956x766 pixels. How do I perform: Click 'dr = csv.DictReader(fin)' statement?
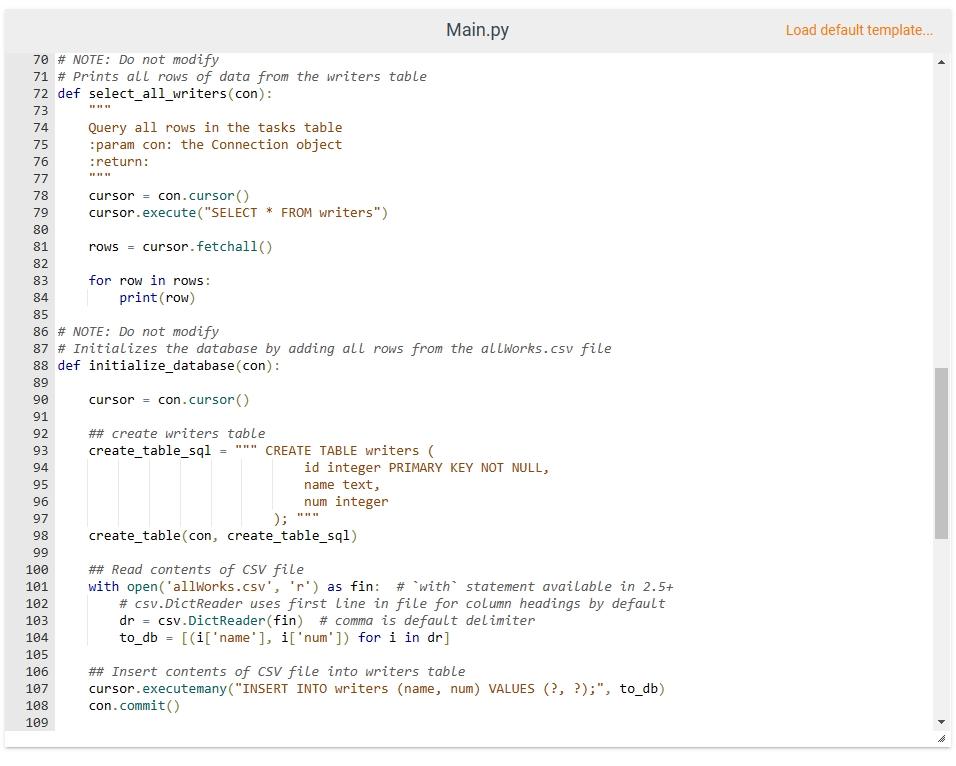click(x=211, y=621)
